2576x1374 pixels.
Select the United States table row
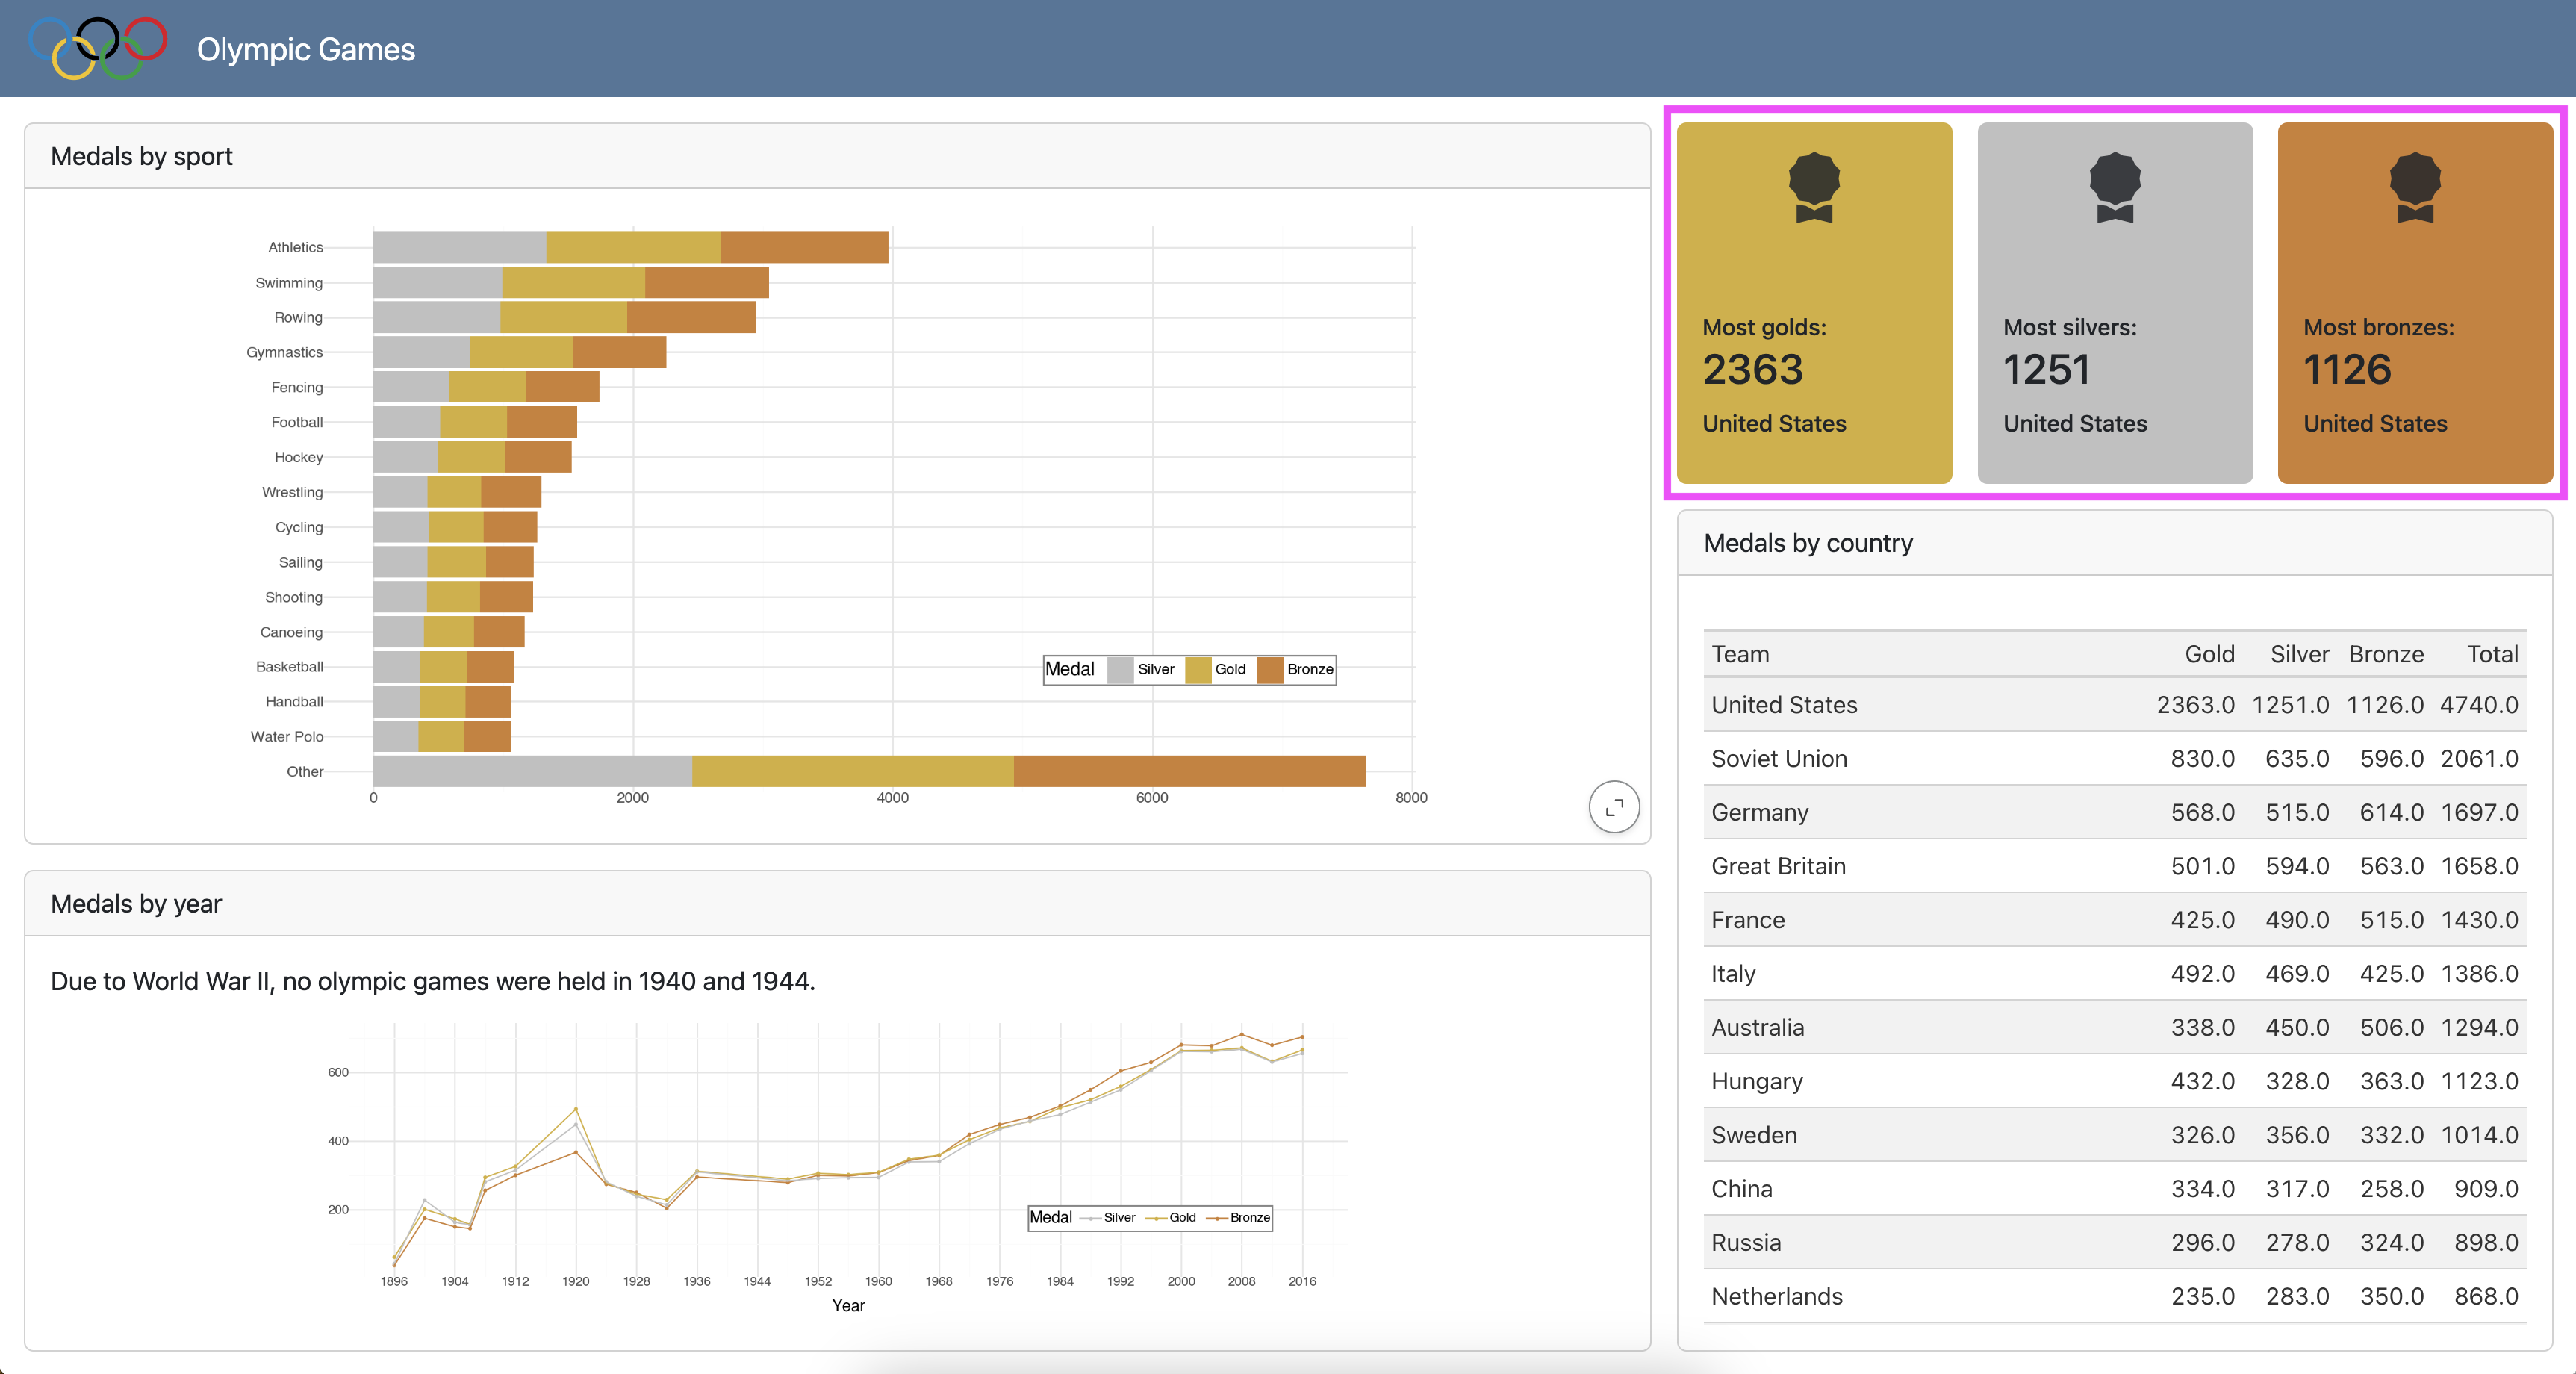pyautogui.click(x=2114, y=705)
